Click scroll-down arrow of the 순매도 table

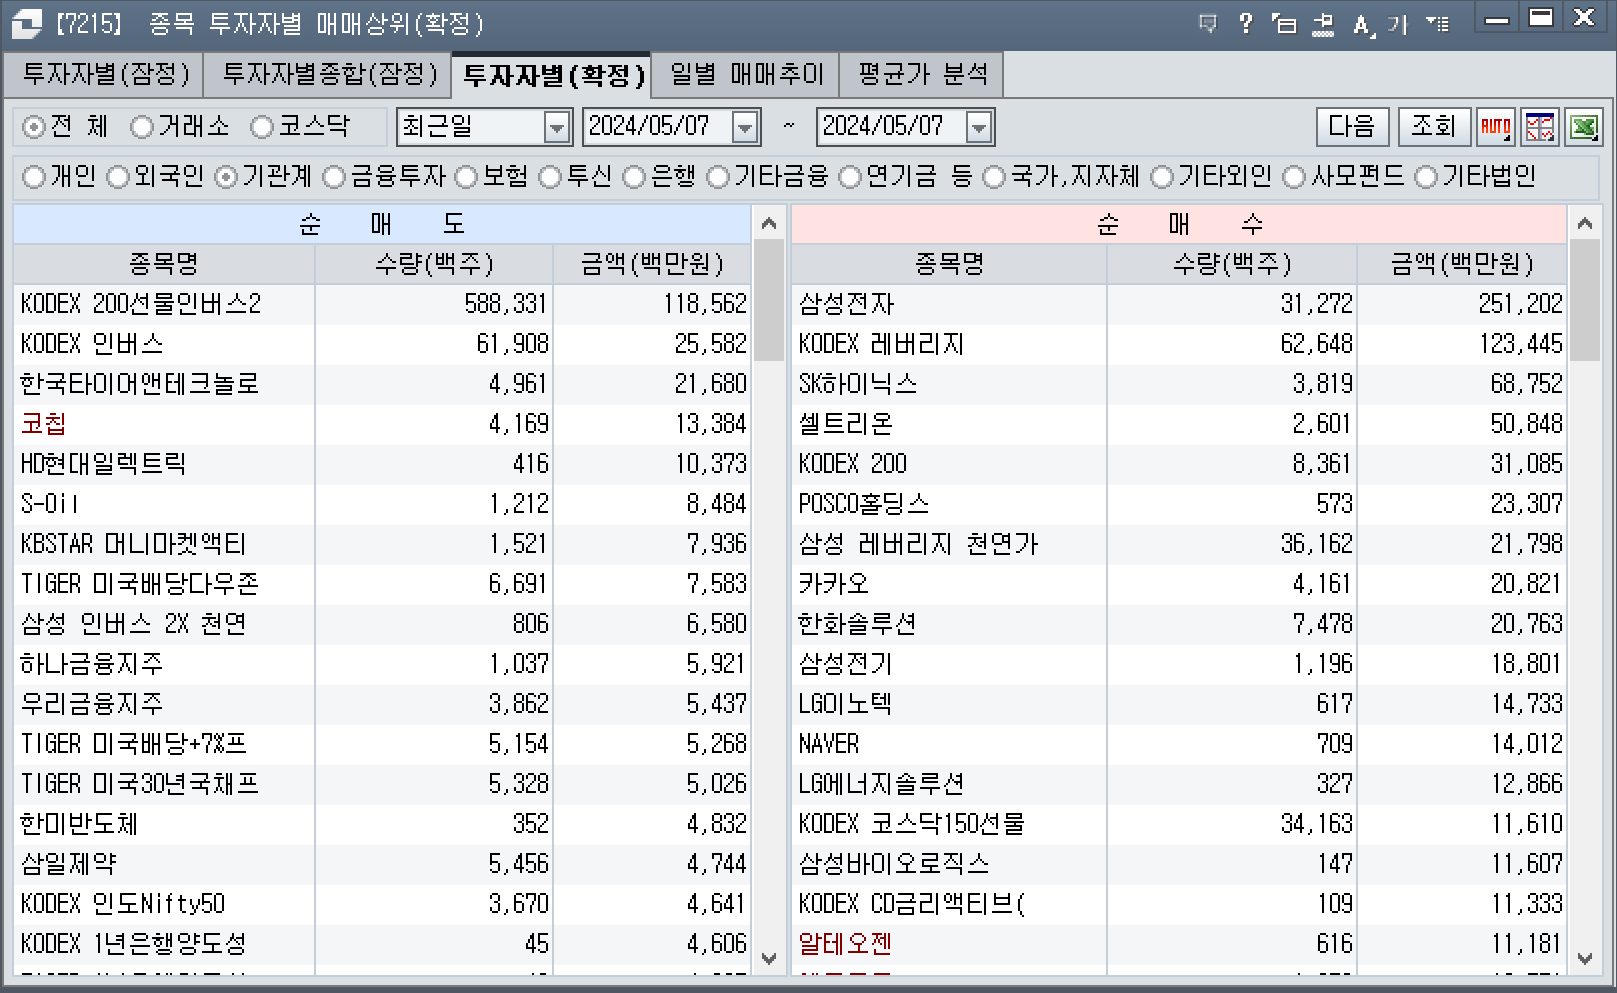[768, 958]
